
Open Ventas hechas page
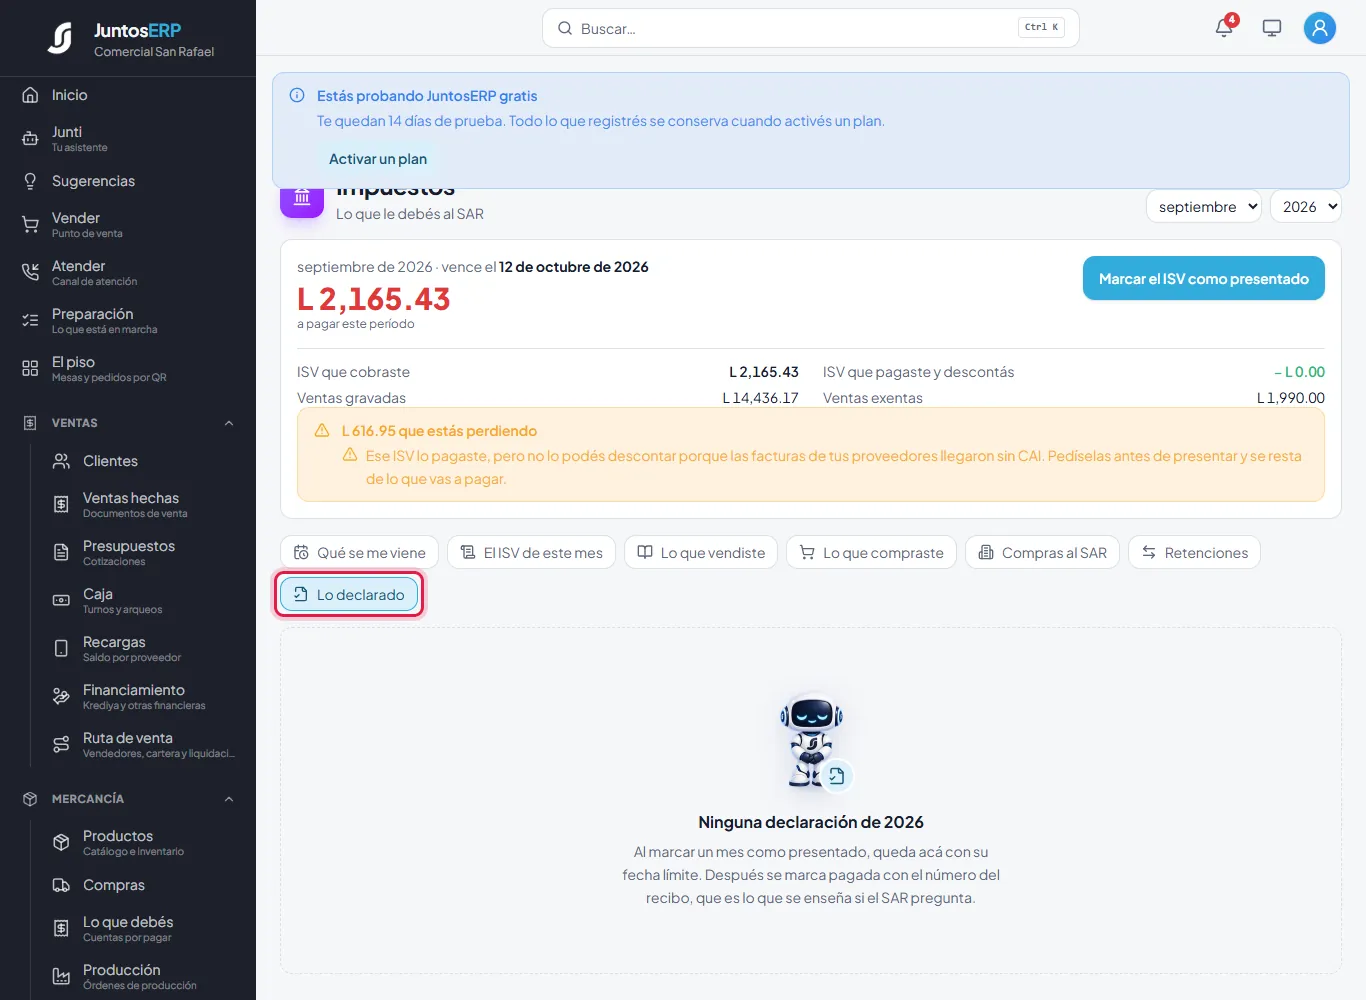point(142,505)
